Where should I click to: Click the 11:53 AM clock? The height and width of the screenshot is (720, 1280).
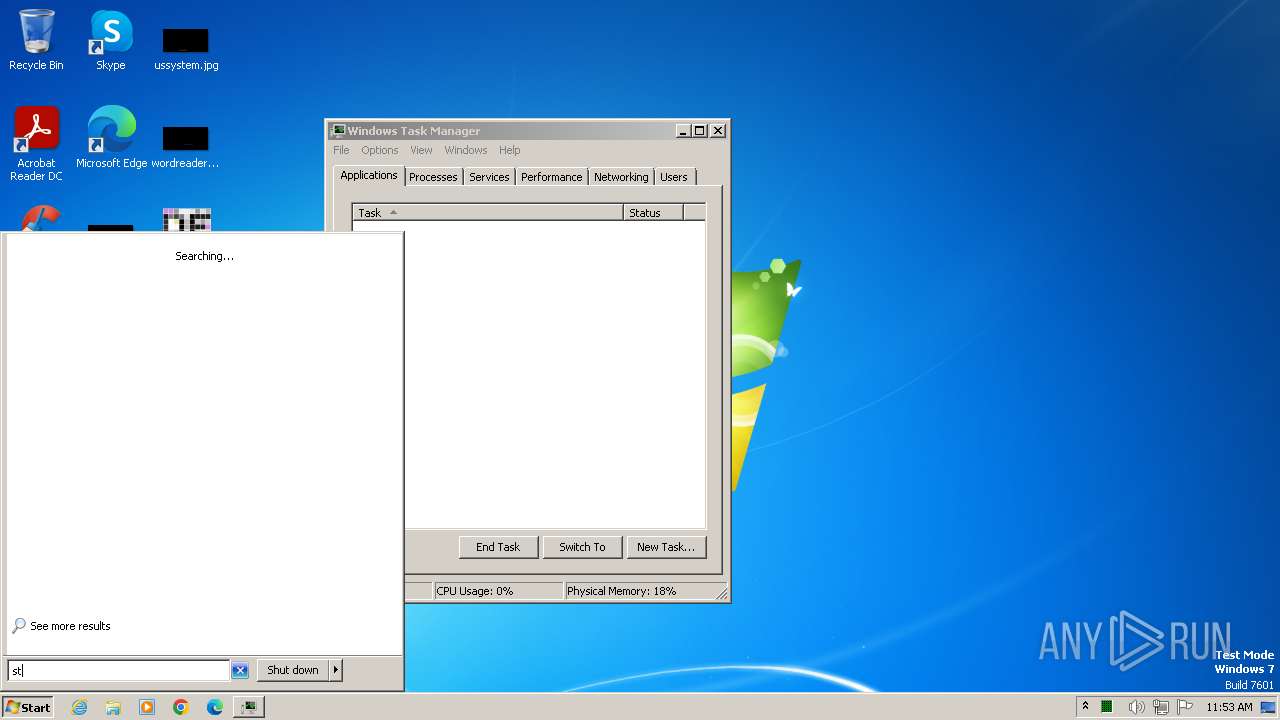pyautogui.click(x=1229, y=707)
